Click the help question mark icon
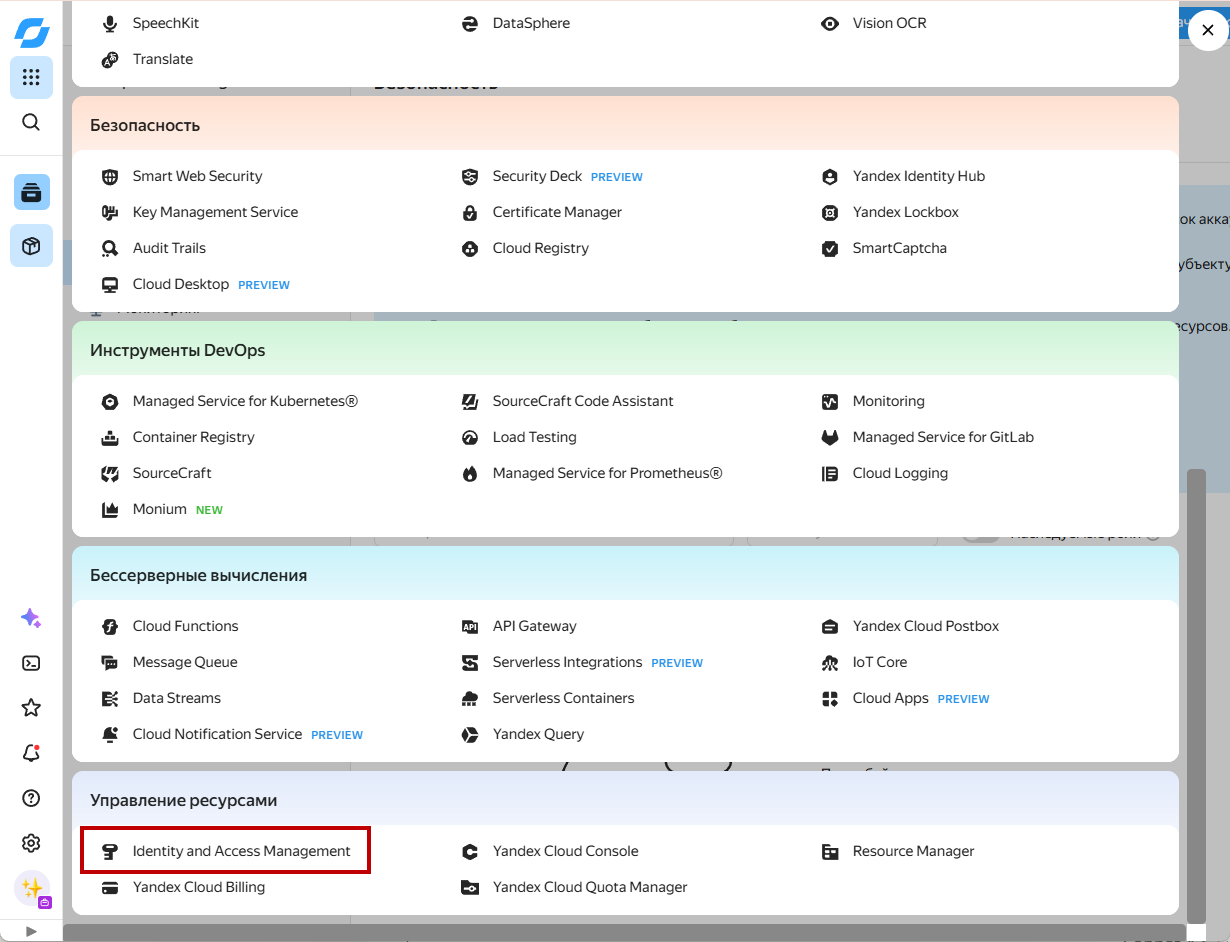The image size is (1230, 942). click(31, 798)
